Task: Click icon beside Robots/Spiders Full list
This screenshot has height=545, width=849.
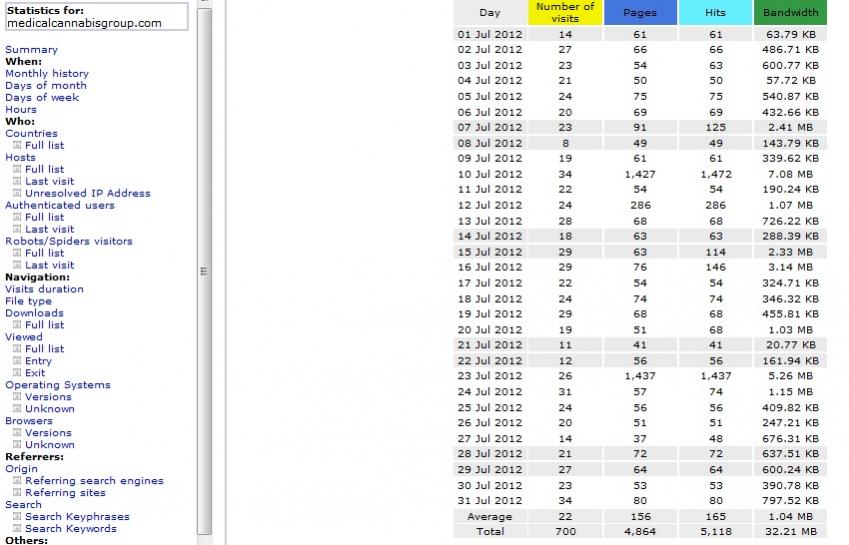Action: tap(17, 253)
